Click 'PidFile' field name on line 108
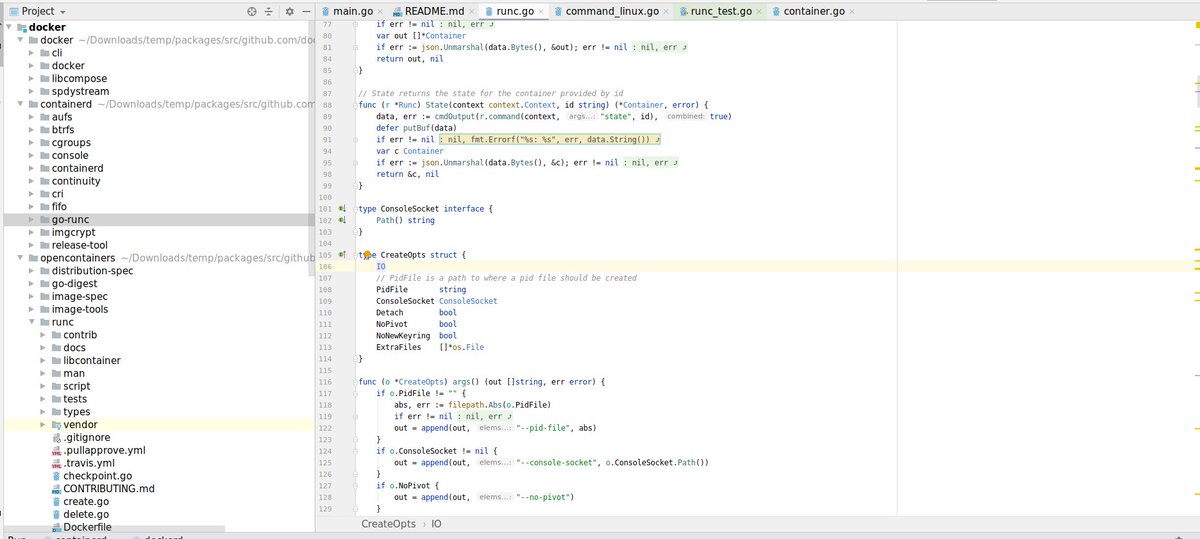The width and height of the screenshot is (1200, 539). [x=392, y=289]
